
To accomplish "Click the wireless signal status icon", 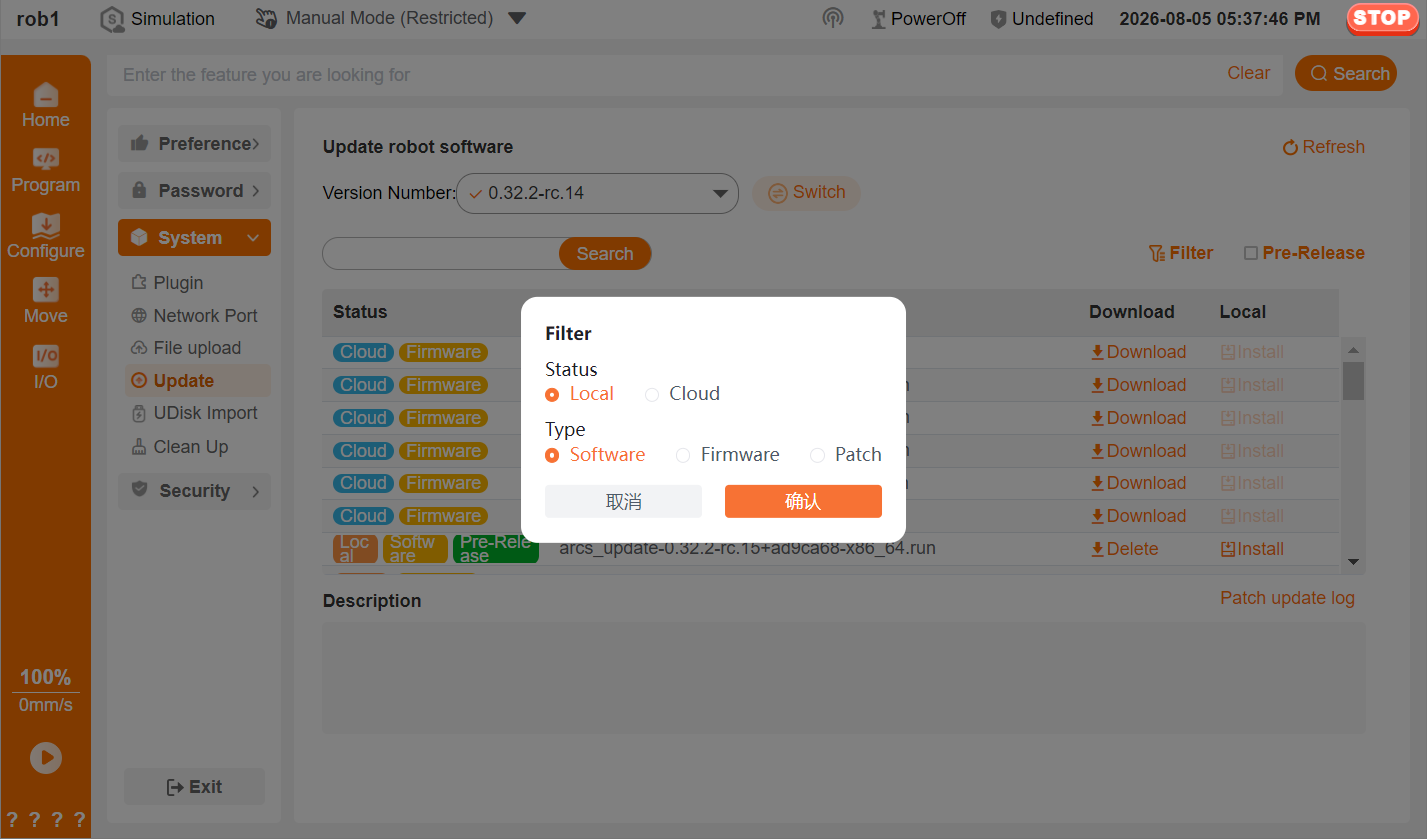I will pyautogui.click(x=833, y=18).
